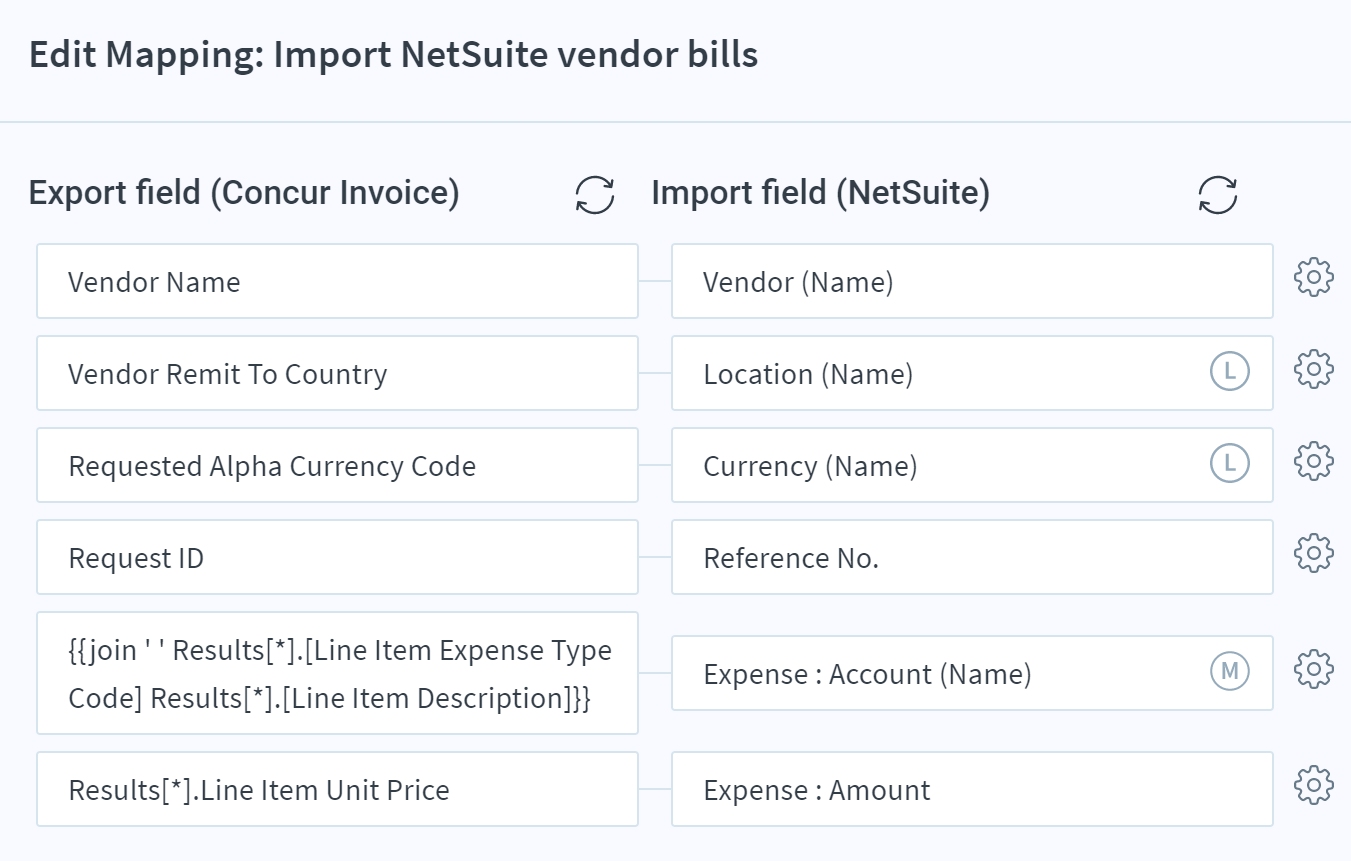Select the Currency (Name) import field
The width and height of the screenshot is (1351, 861).
(x=972, y=465)
